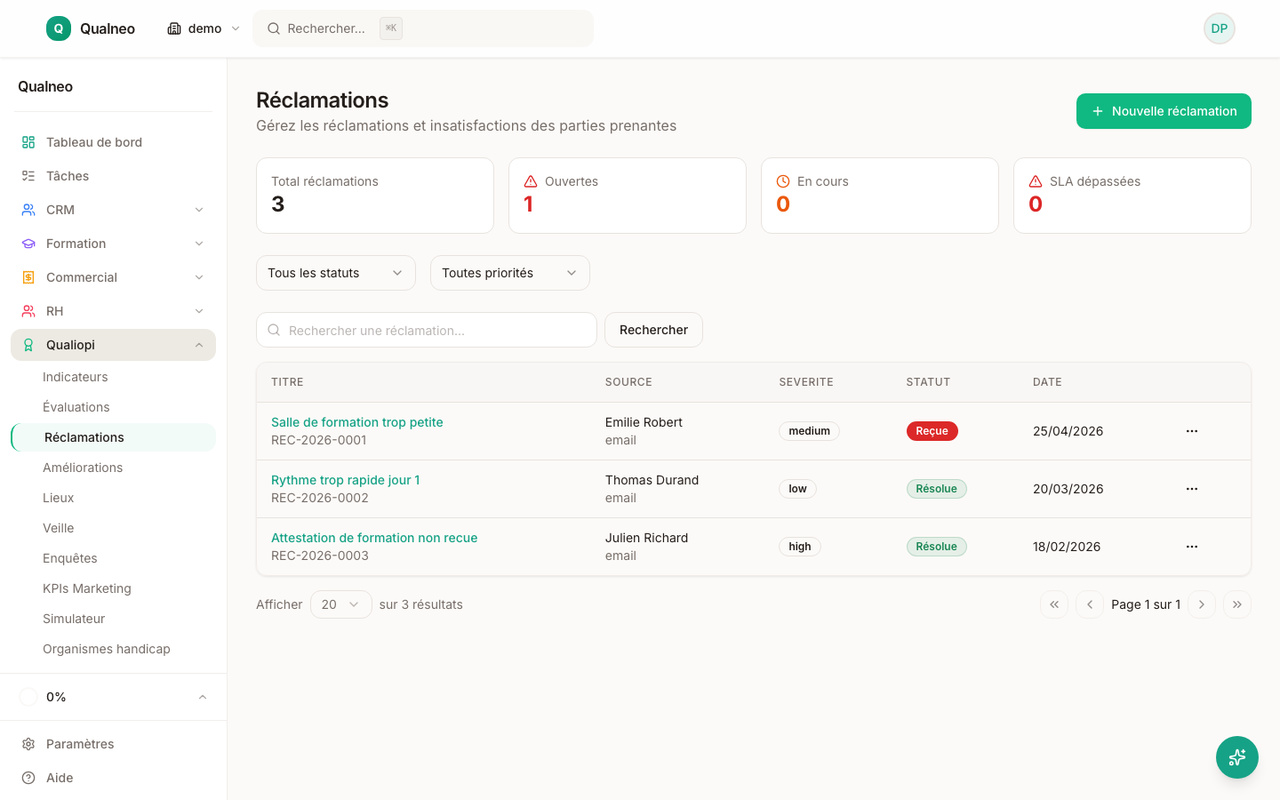Screen dimensions: 1280x800
Task: Open Lieux in the Qualiopi menu
Action: coord(58,498)
